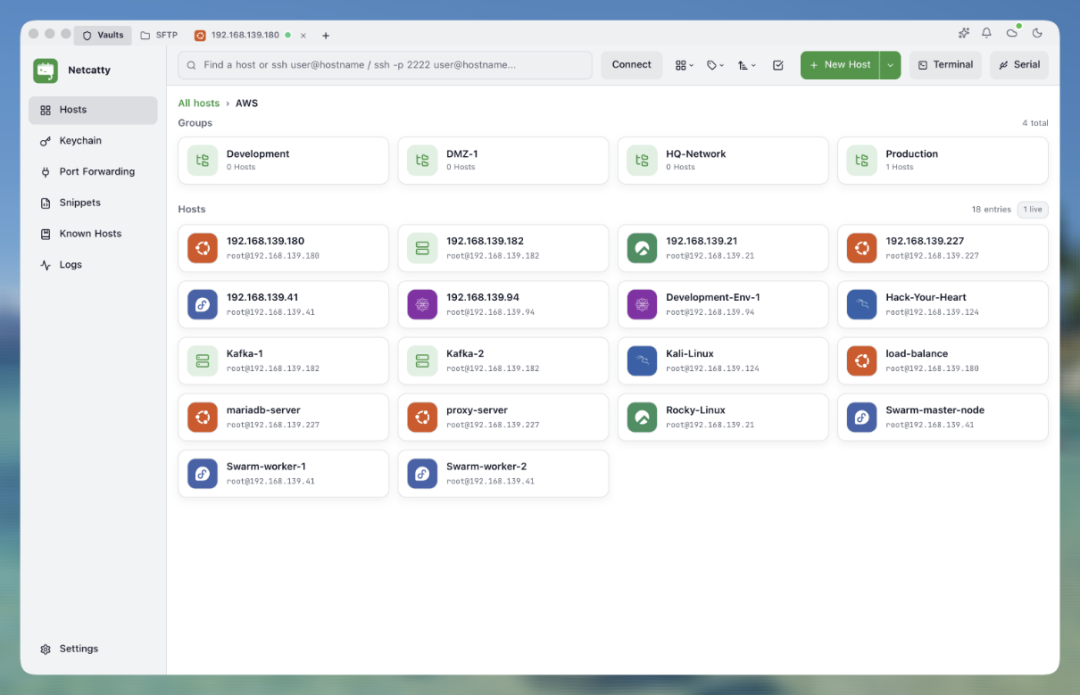Open the view layout grid dropdown
Viewport: 1080px width, 695px height.
click(684, 65)
